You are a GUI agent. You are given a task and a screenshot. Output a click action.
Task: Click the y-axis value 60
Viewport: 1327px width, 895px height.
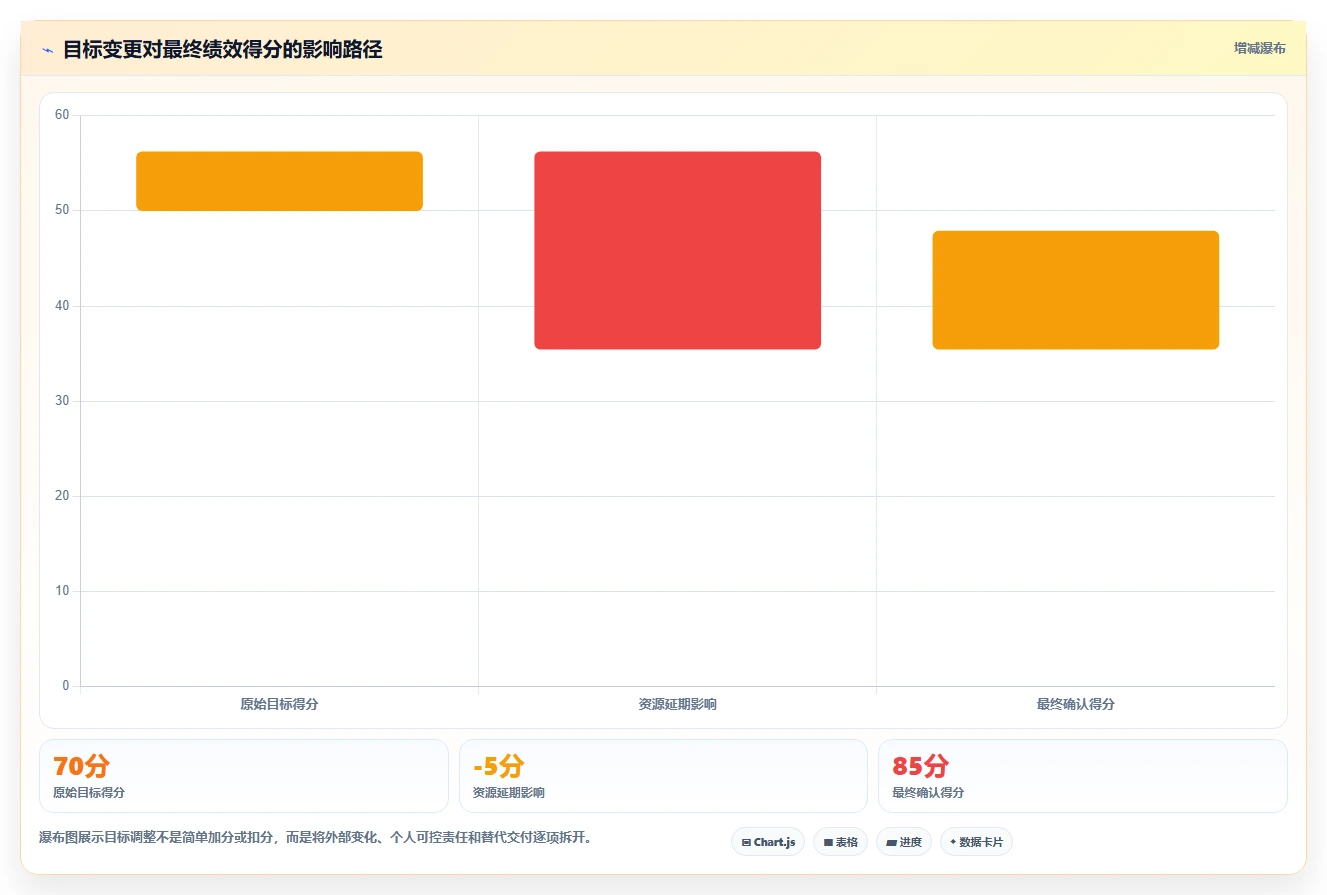[x=62, y=115]
